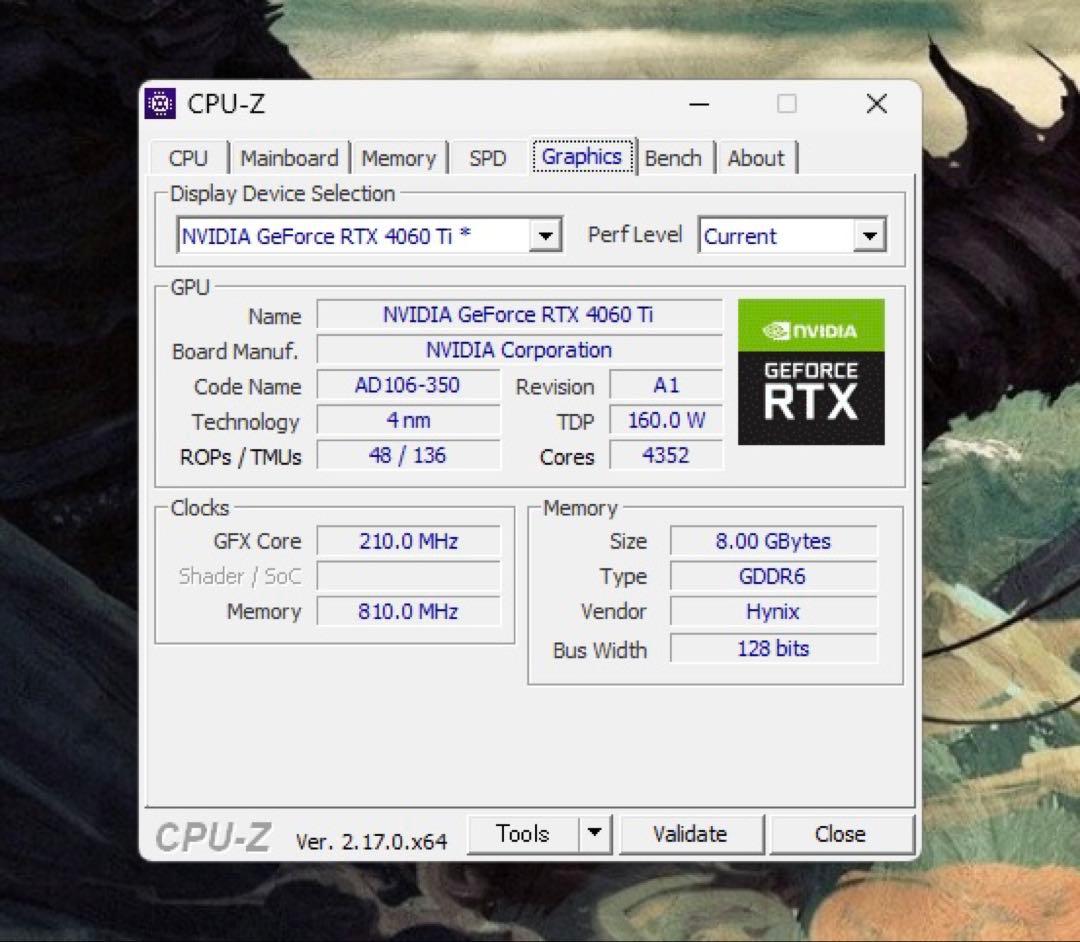Switch to the CPU tab

point(188,158)
